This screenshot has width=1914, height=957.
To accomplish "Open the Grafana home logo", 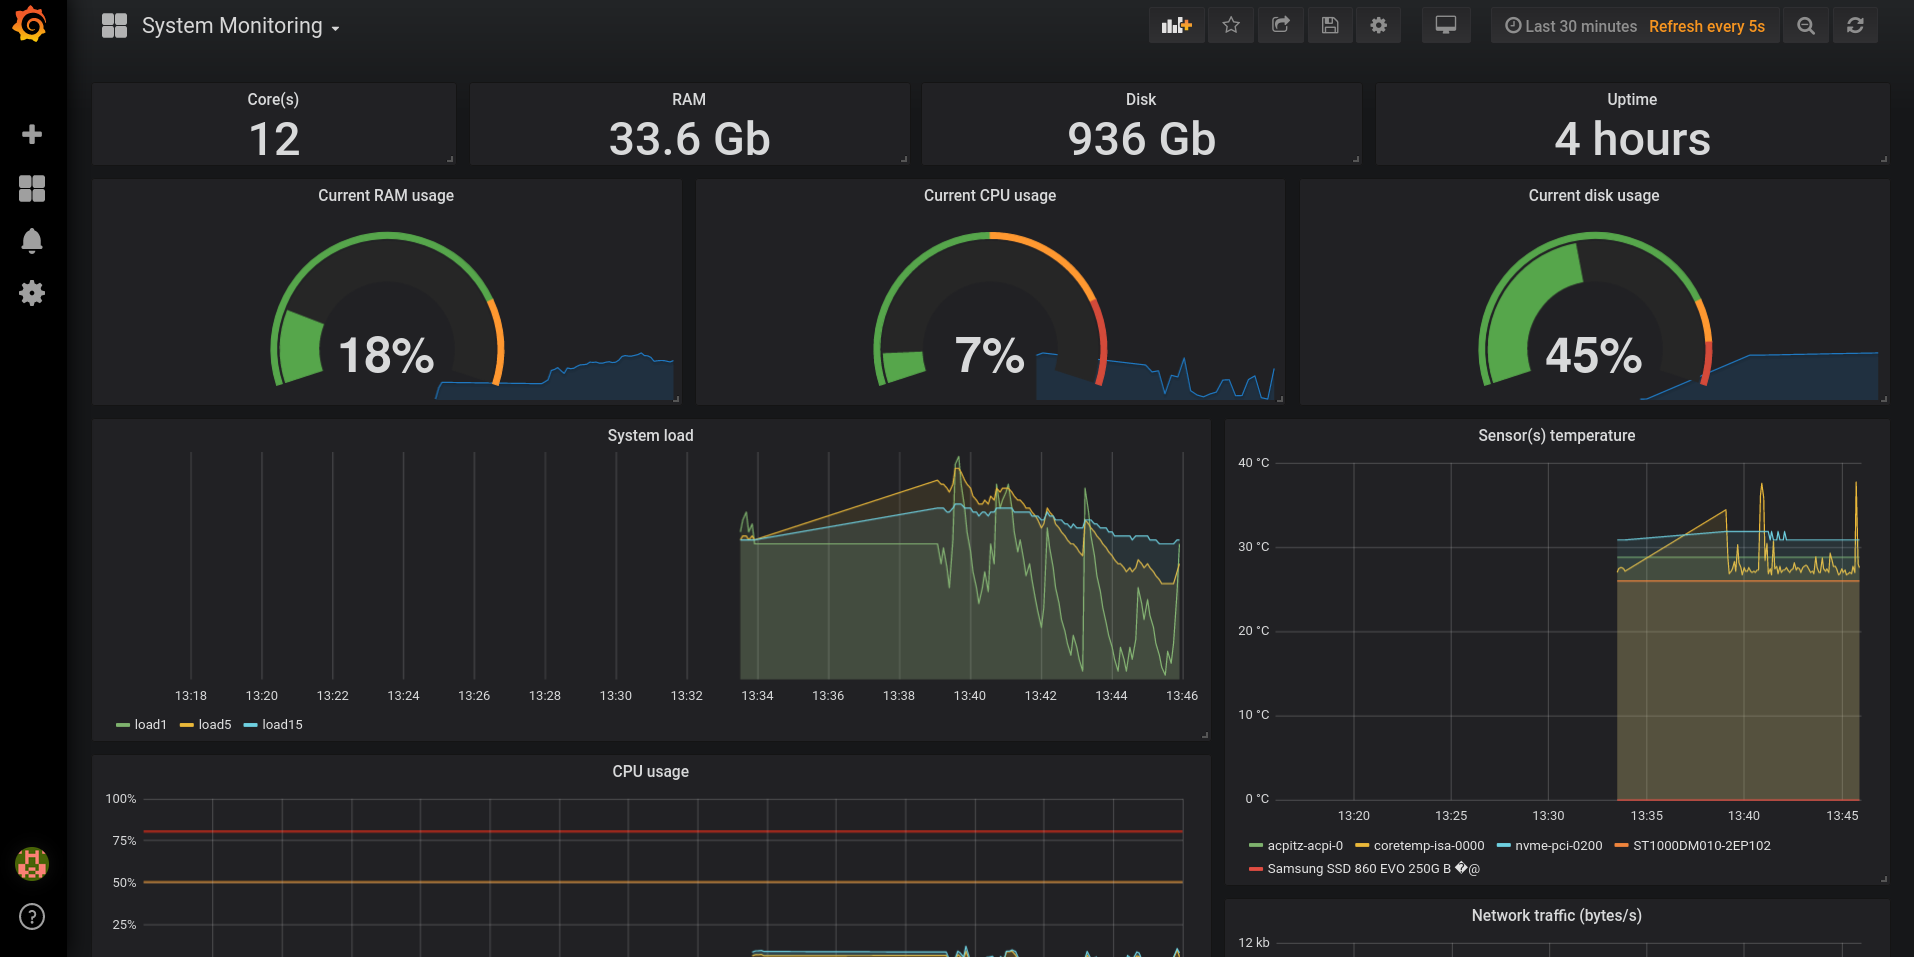I will coord(30,25).
